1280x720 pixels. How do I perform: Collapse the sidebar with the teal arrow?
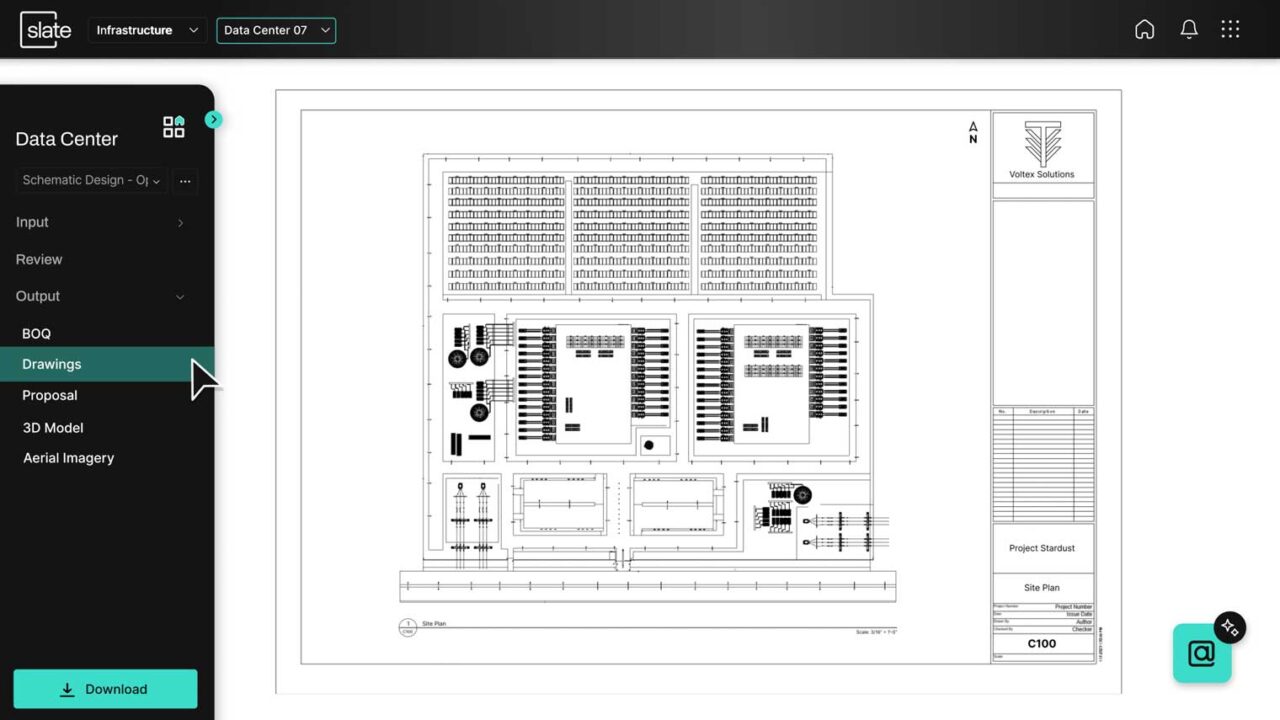click(213, 119)
